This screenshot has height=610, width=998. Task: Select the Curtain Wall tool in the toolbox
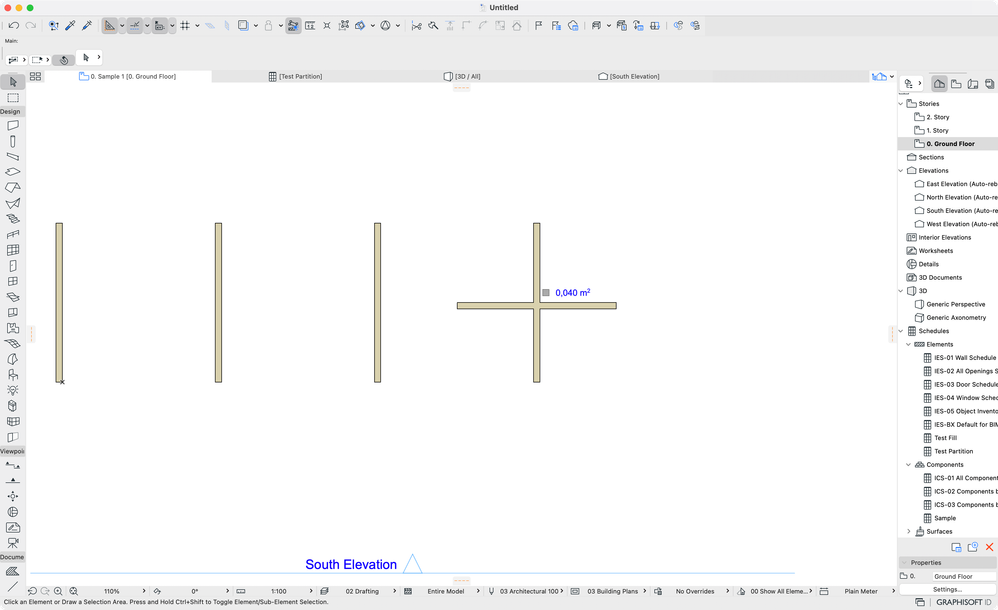point(13,250)
